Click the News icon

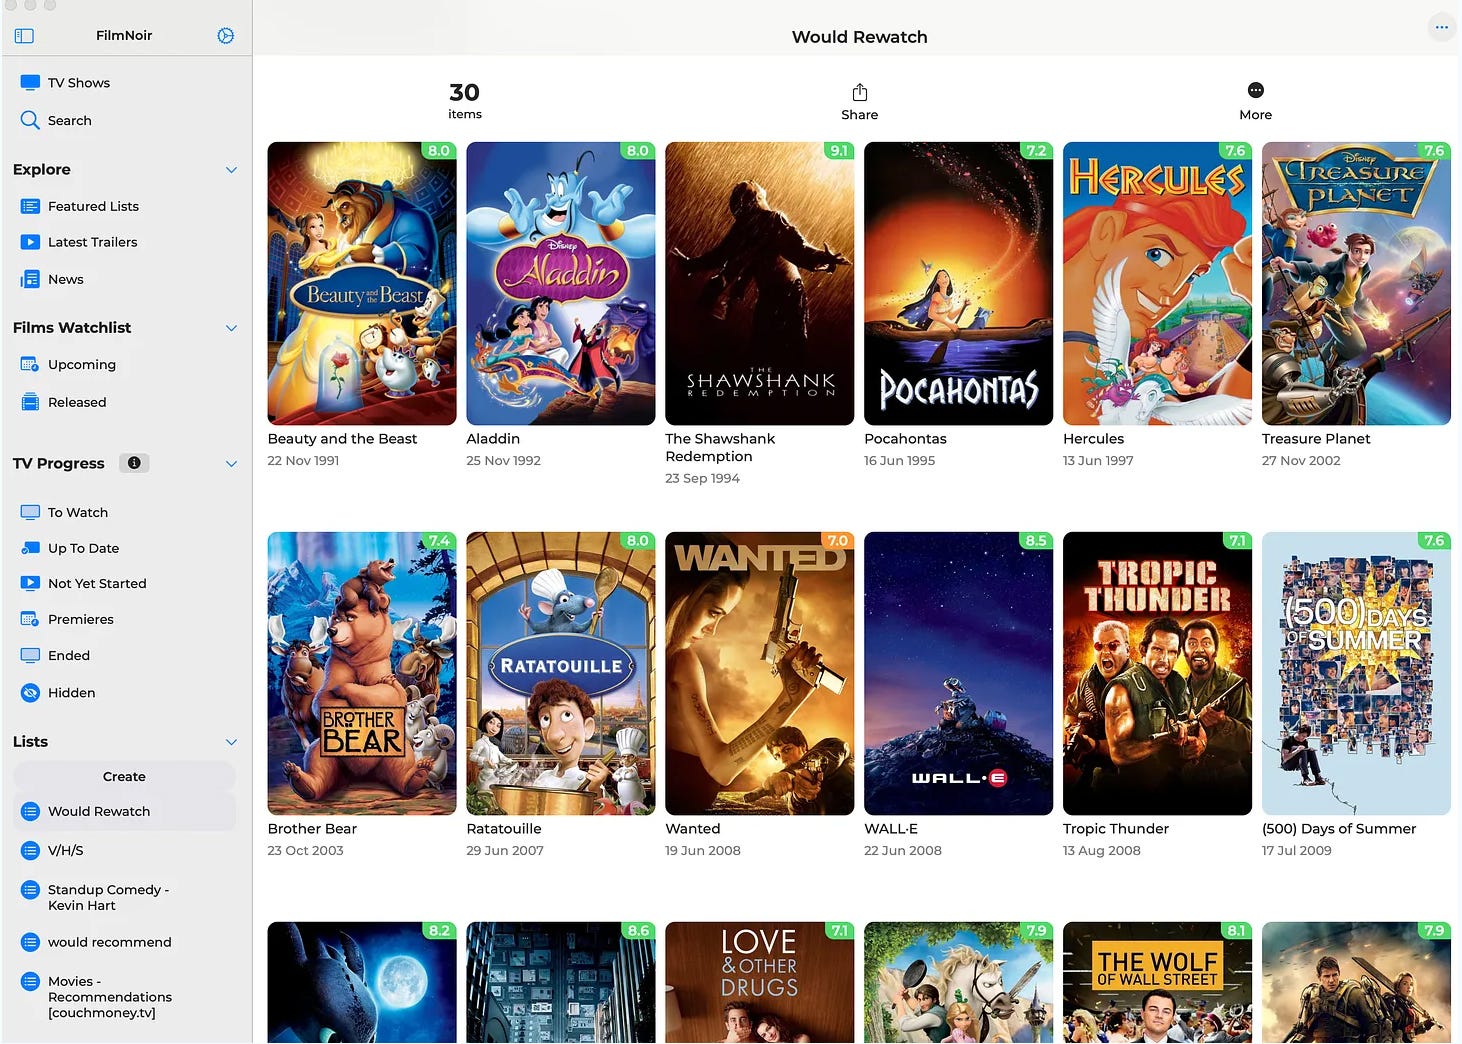30,279
